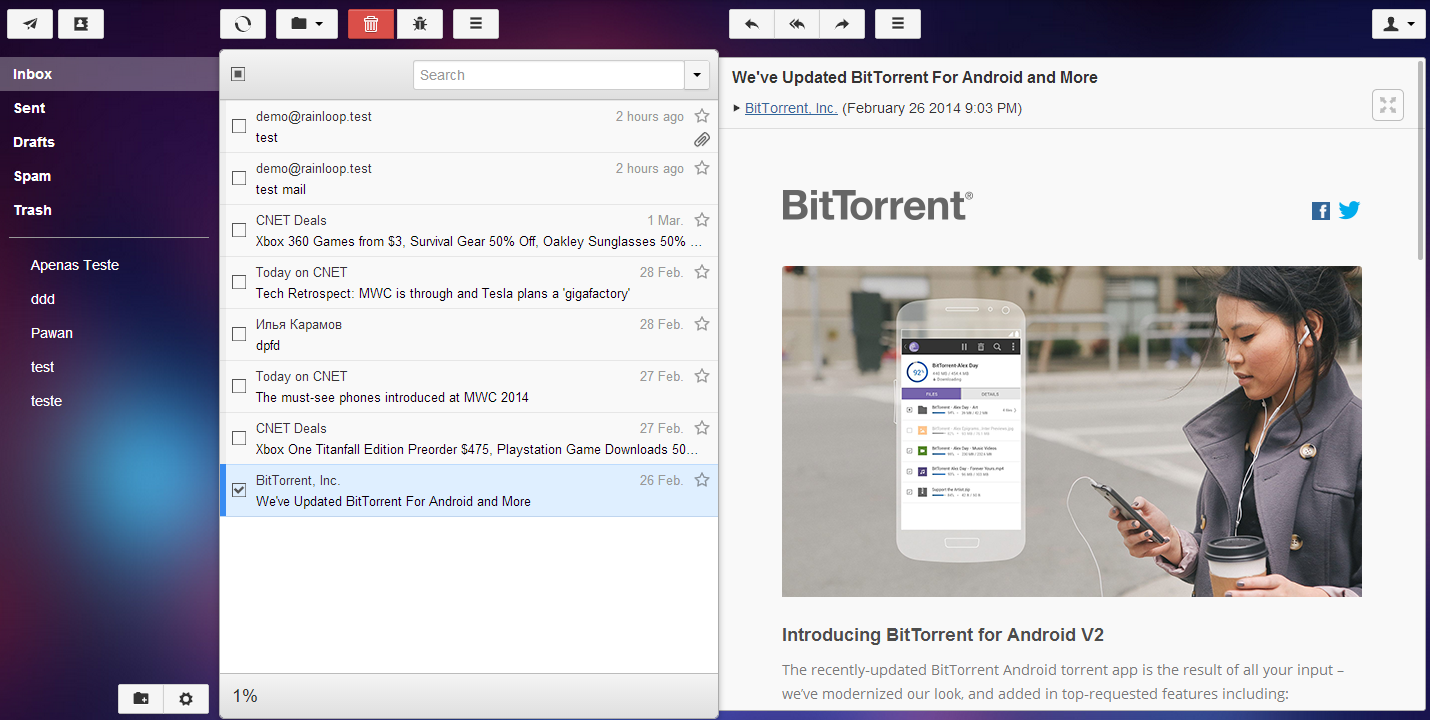Reply to the BitTorrent message
1430x720 pixels.
click(x=750, y=23)
